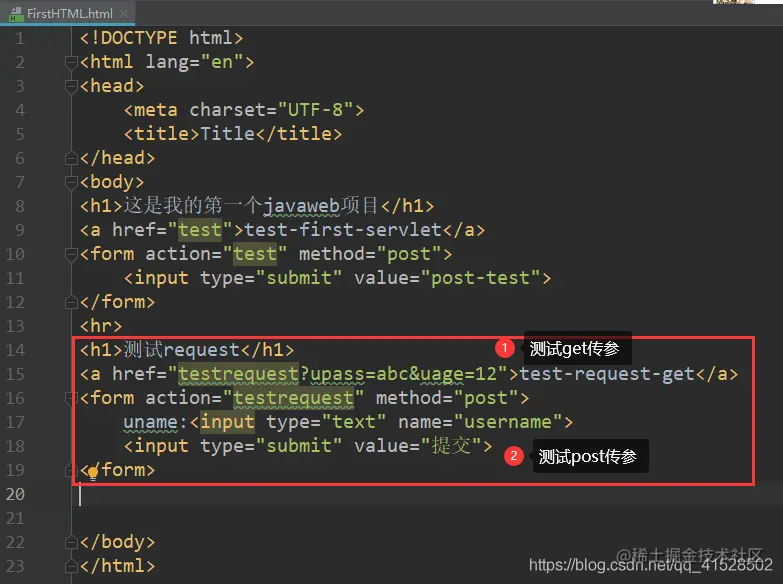Image resolution: width=783 pixels, height=584 pixels.
Task: Click the highlighted input tag on line 17
Action: point(227,422)
